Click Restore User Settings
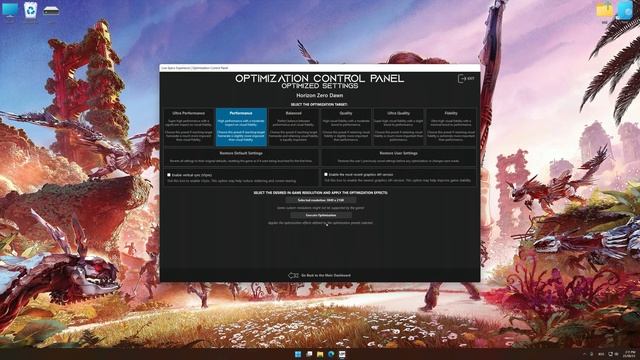This screenshot has height=360, width=640. pyautogui.click(x=399, y=157)
